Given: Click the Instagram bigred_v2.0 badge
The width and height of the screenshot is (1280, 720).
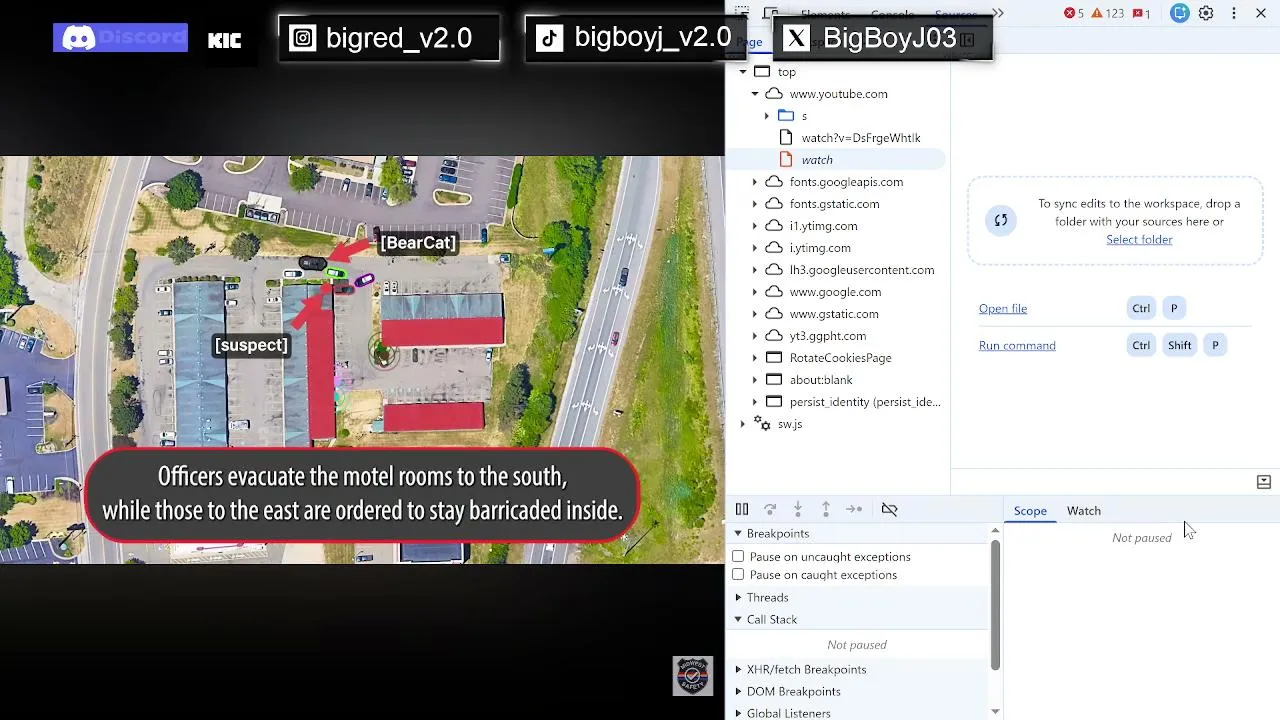Looking at the screenshot, I should [x=389, y=38].
